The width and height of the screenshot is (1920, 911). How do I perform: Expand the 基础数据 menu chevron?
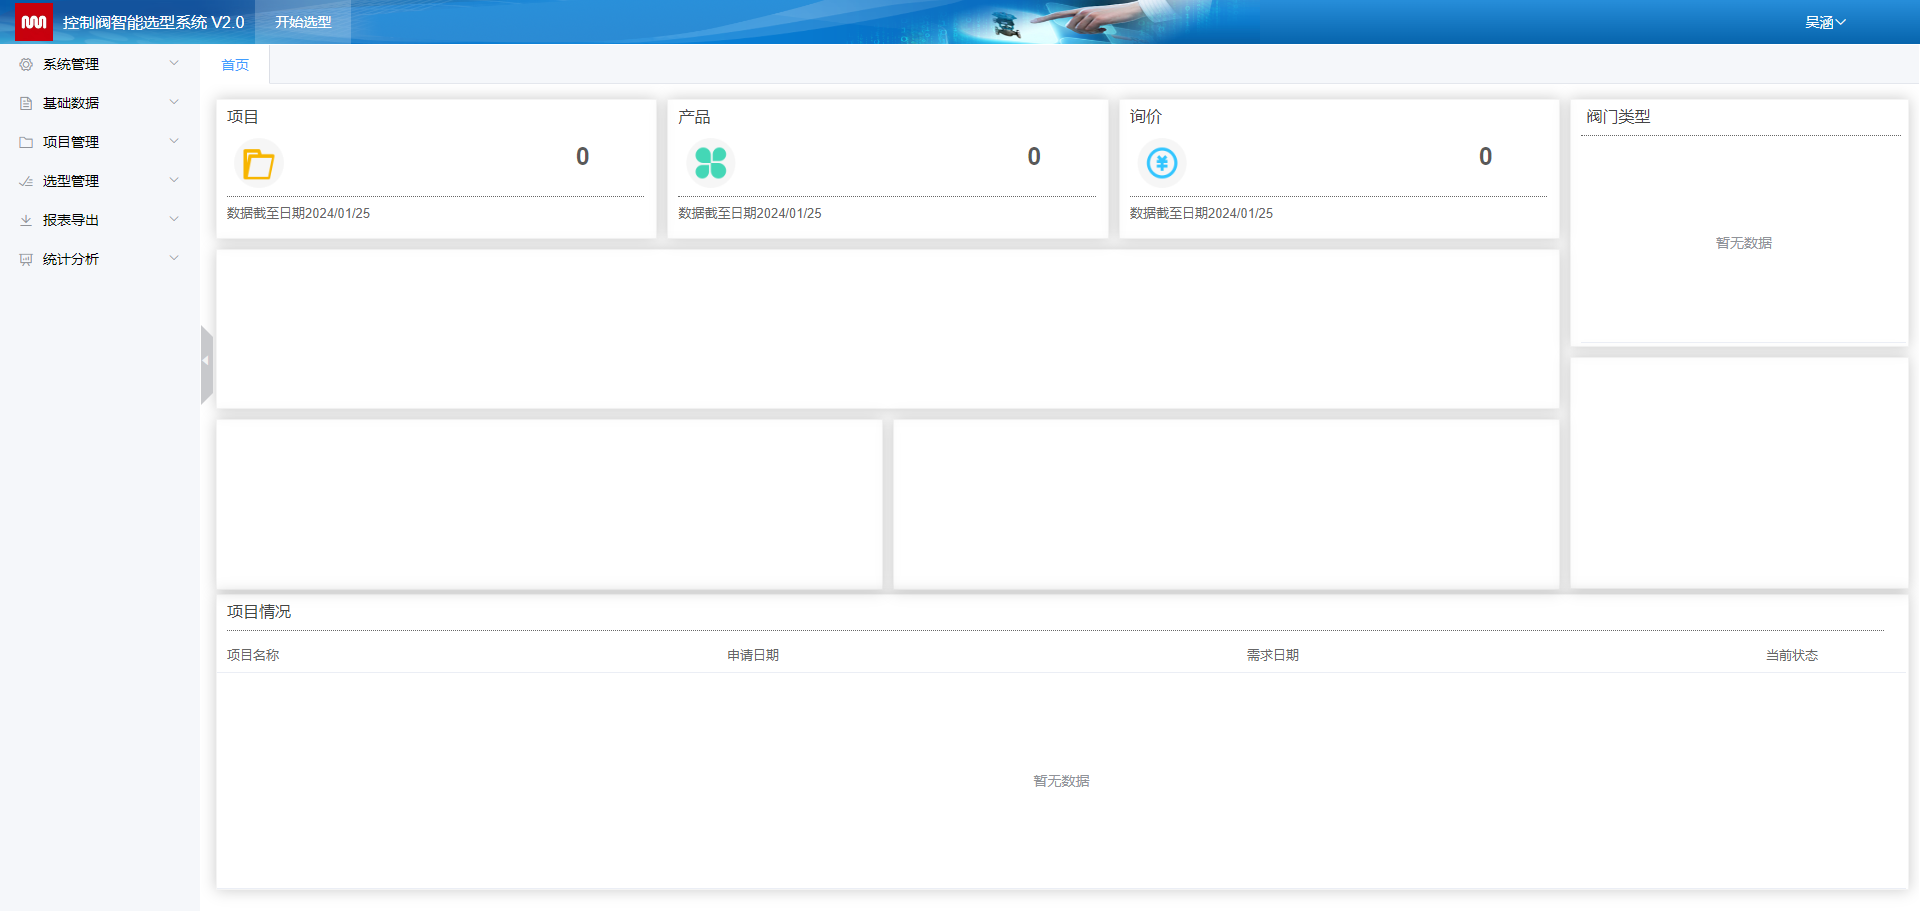click(174, 102)
